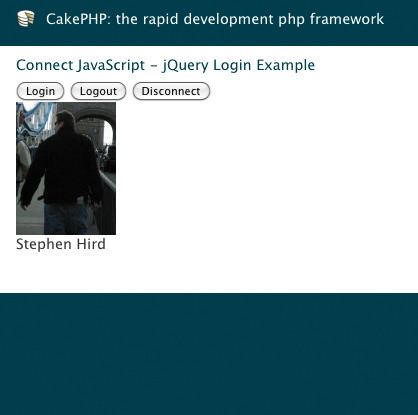Click the word development in the header title
Viewport: 418px width, 415px height.
[x=228, y=19]
